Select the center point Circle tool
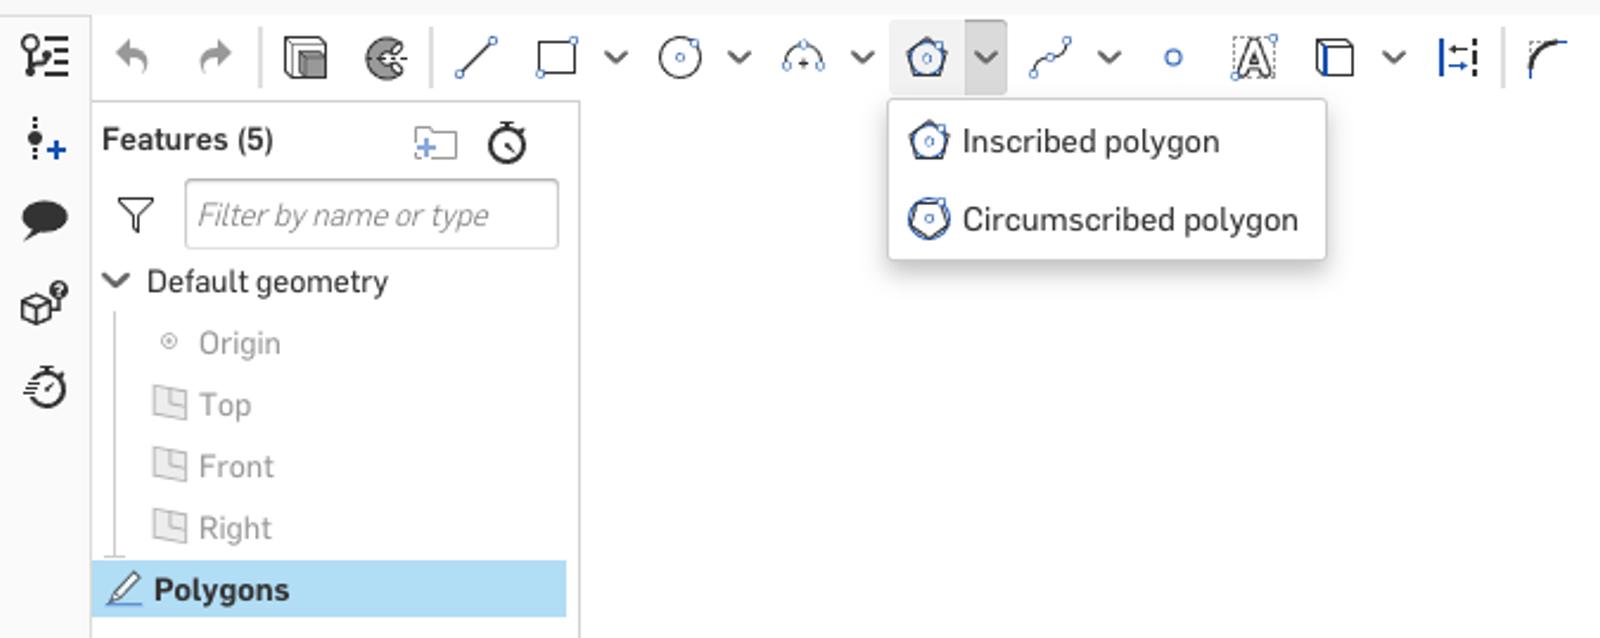Viewport: 1600px width, 638px height. [680, 57]
